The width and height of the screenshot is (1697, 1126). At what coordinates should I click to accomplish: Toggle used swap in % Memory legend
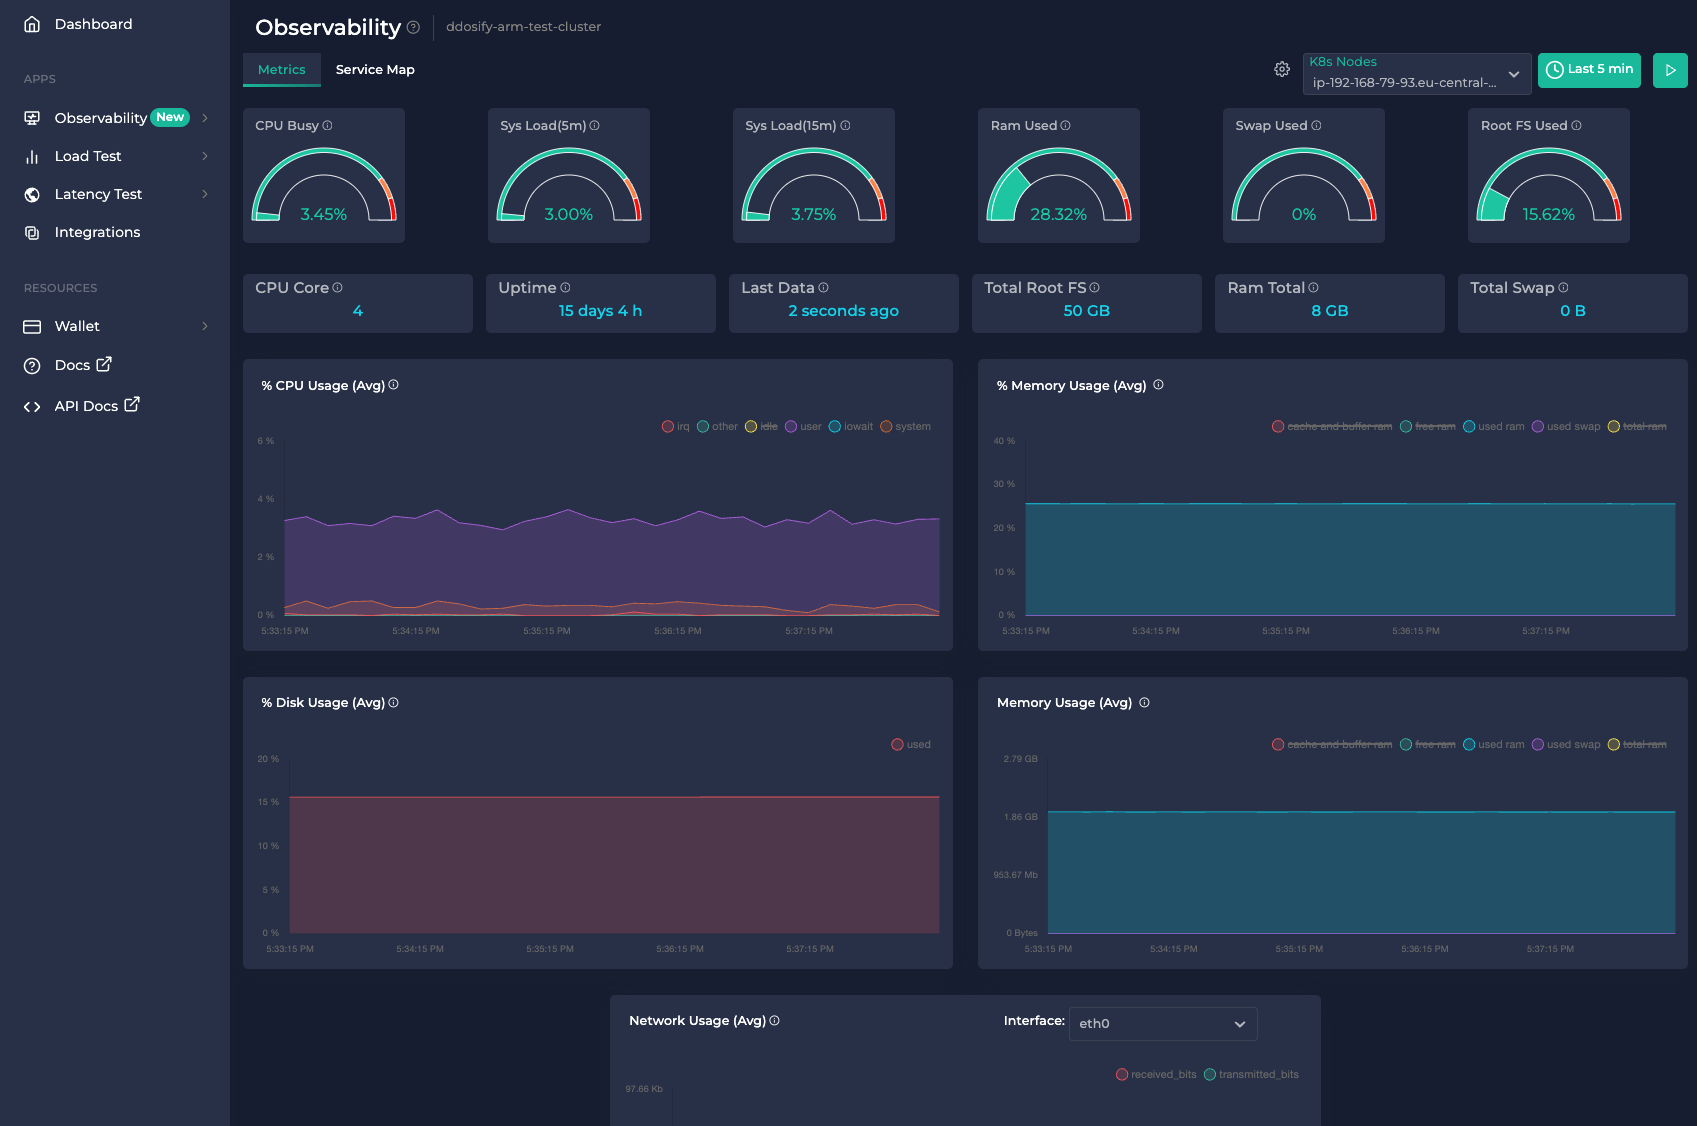point(1565,427)
